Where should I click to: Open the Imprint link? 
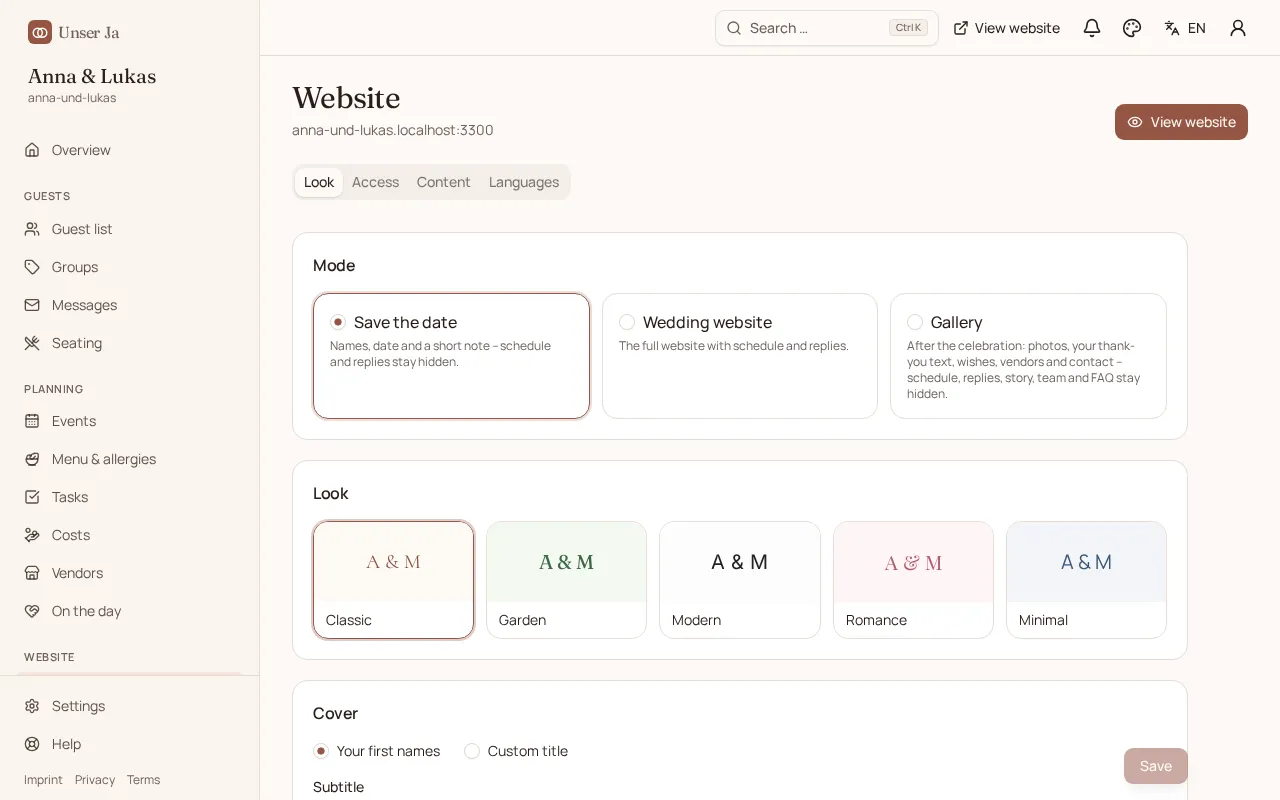43,780
